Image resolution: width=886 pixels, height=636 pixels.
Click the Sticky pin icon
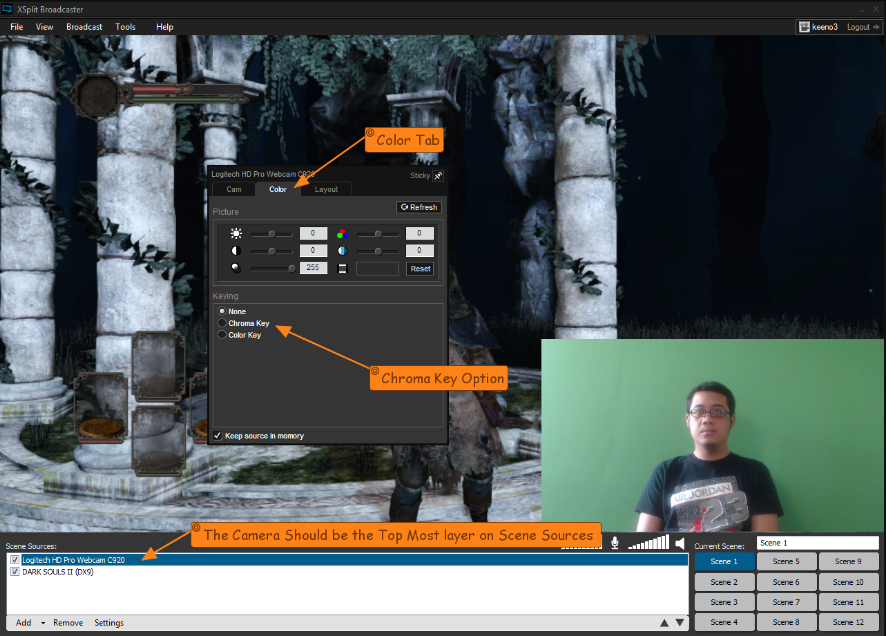click(x=438, y=176)
